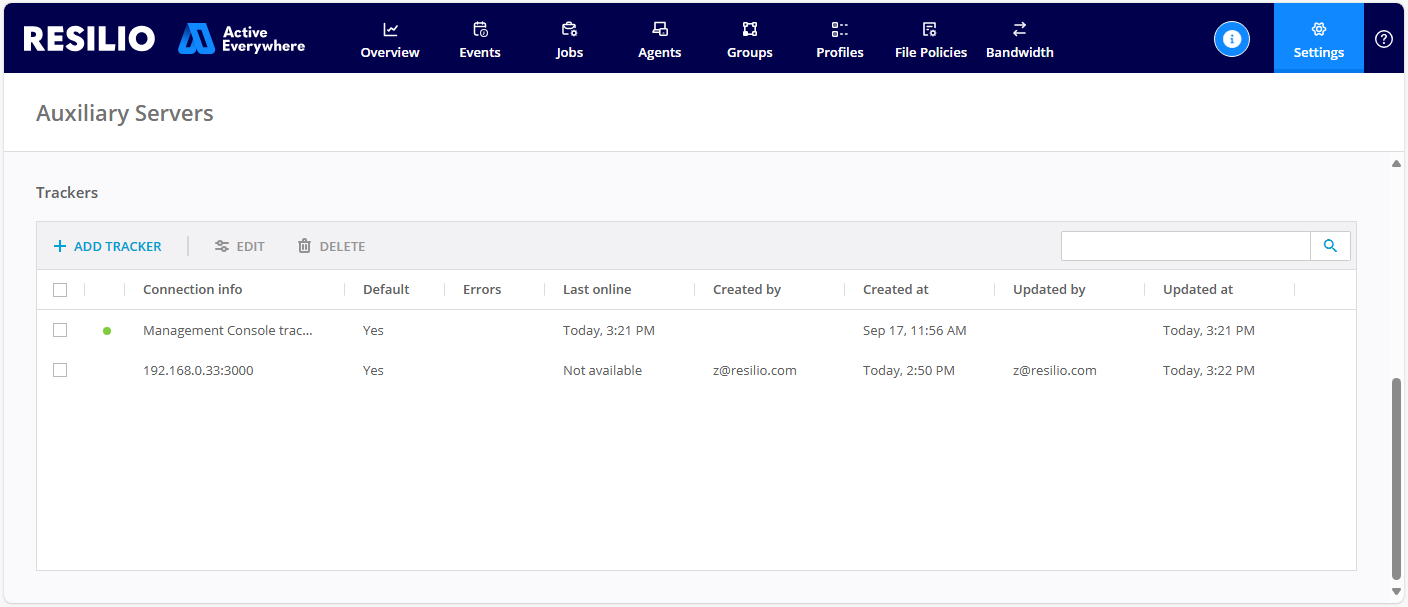Sort table by Updated at header

1197,290
